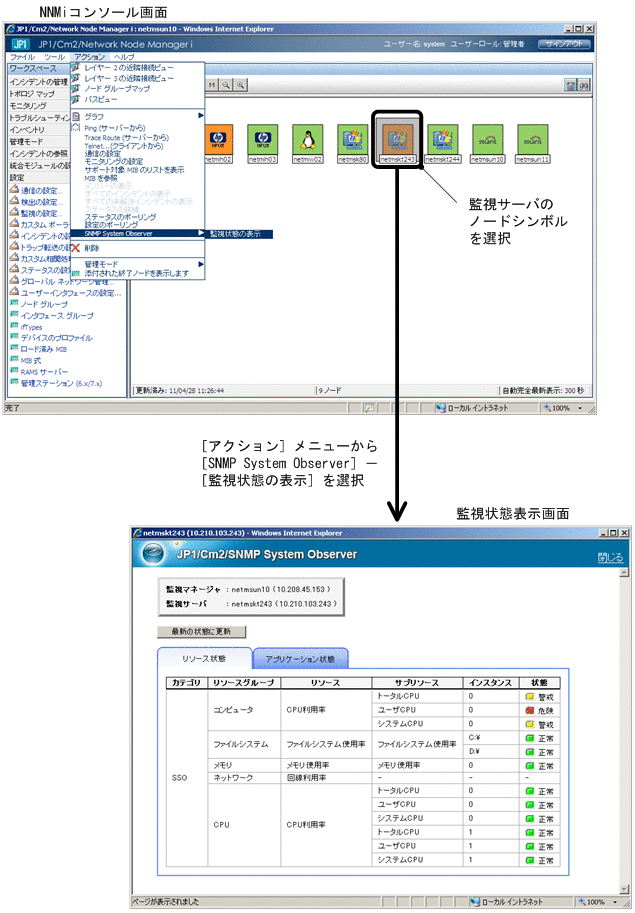Click the 通信の設定 configuration icon in sidebar
Screen dimensions: 635x913
point(14,190)
